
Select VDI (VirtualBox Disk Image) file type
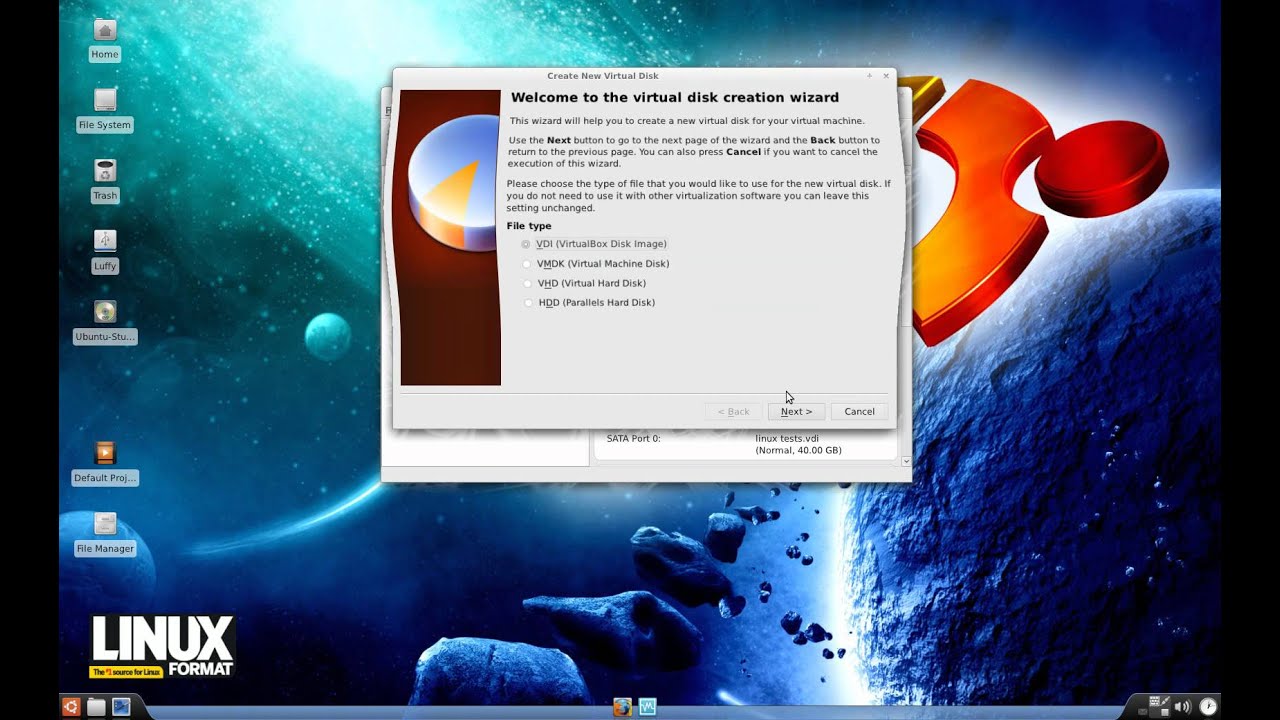pyautogui.click(x=594, y=244)
